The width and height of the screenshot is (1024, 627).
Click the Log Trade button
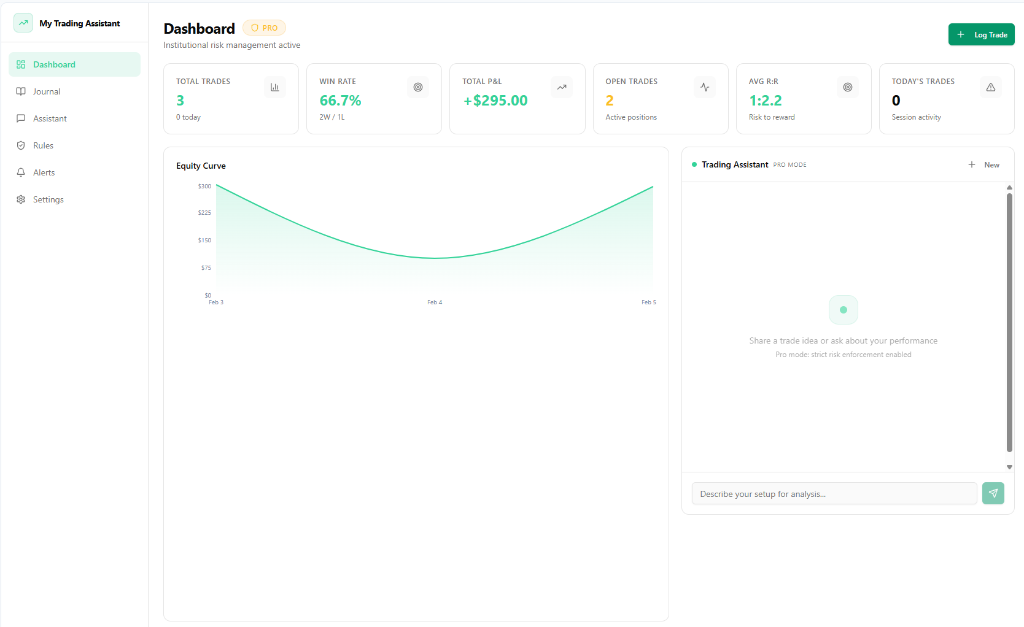[982, 35]
